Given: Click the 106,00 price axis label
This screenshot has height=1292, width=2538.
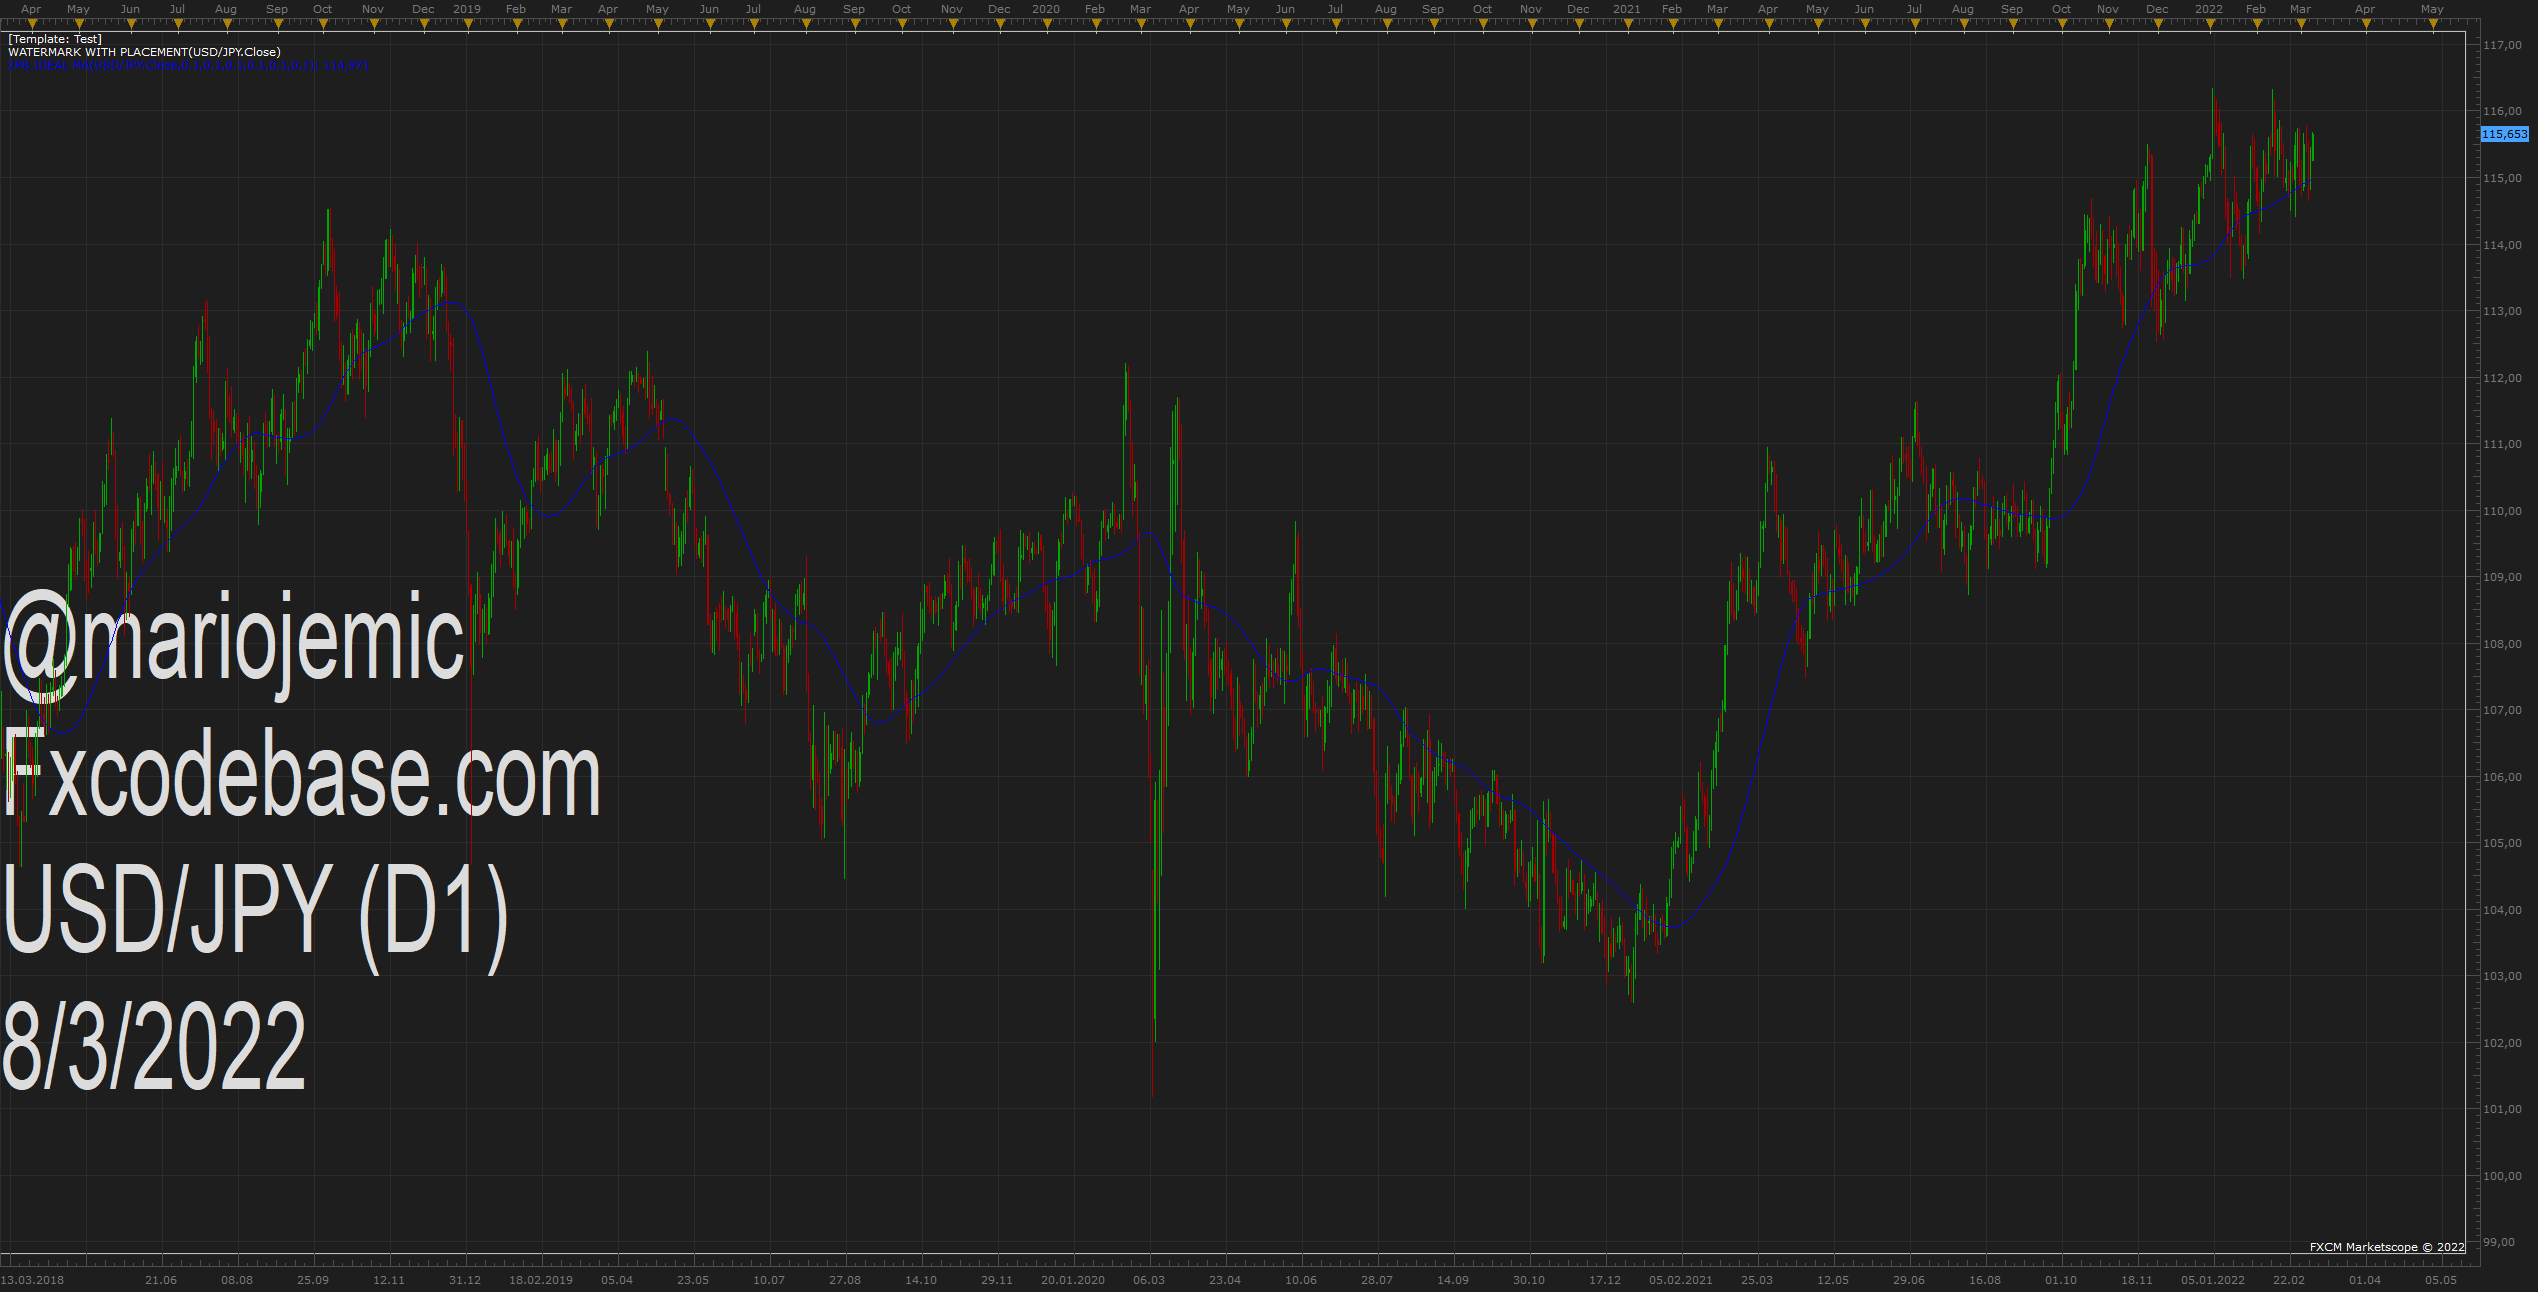Looking at the screenshot, I should (2503, 777).
